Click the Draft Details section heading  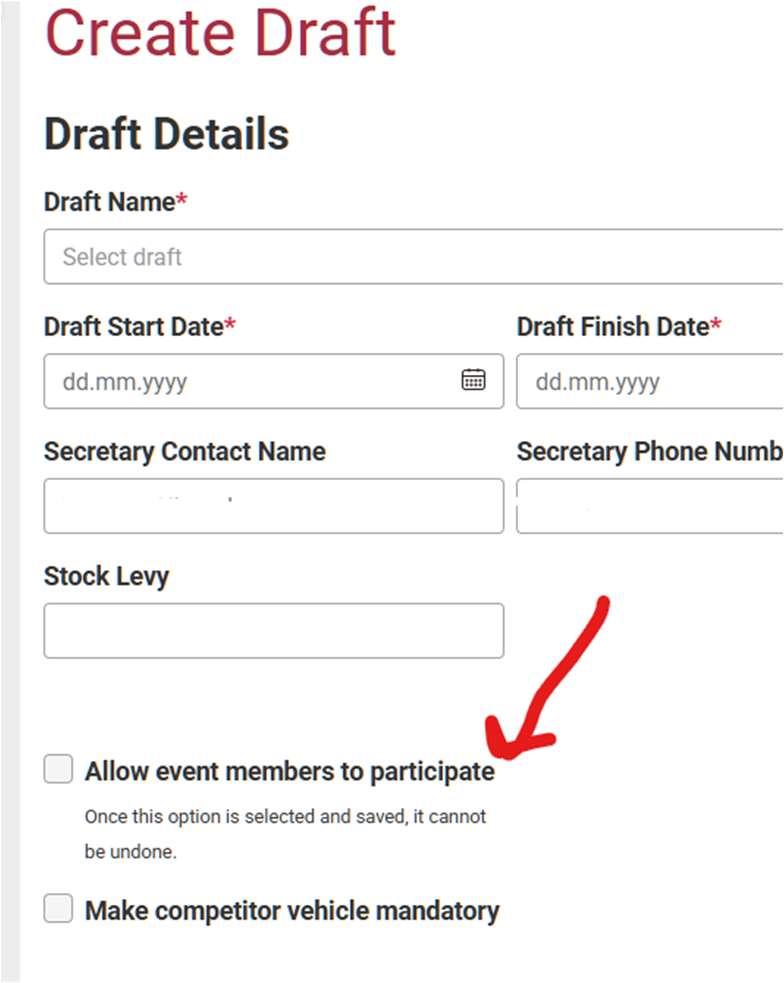[166, 134]
